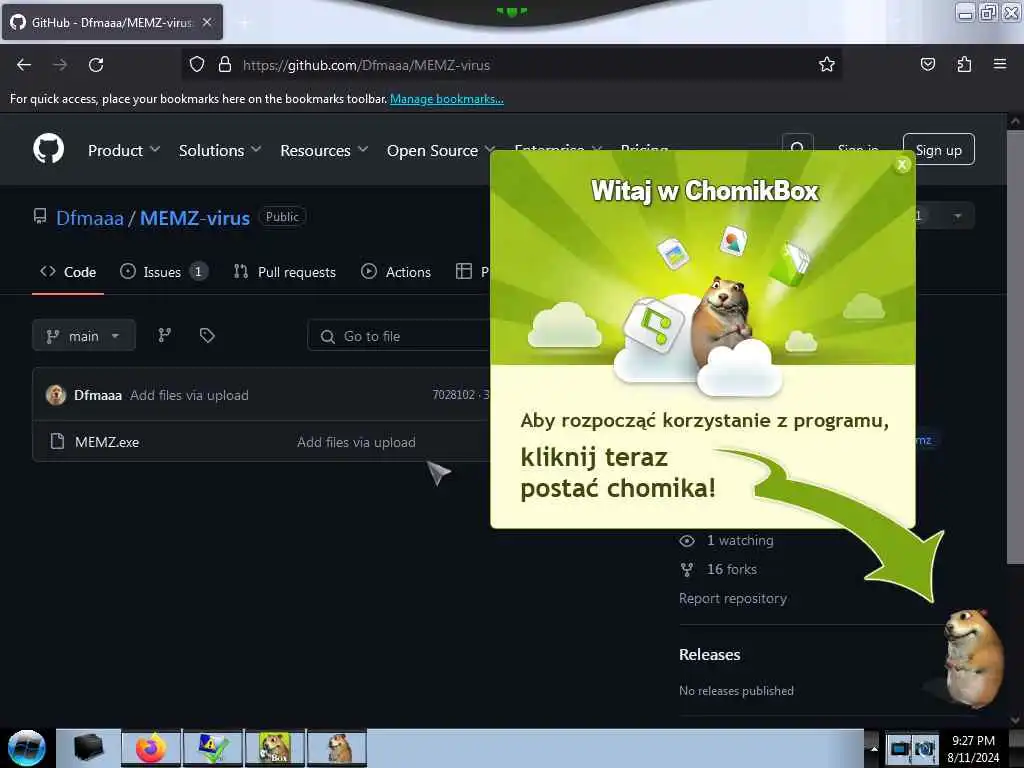Open commit hash 7028102
Image resolution: width=1024 pixels, height=768 pixels.
point(453,394)
